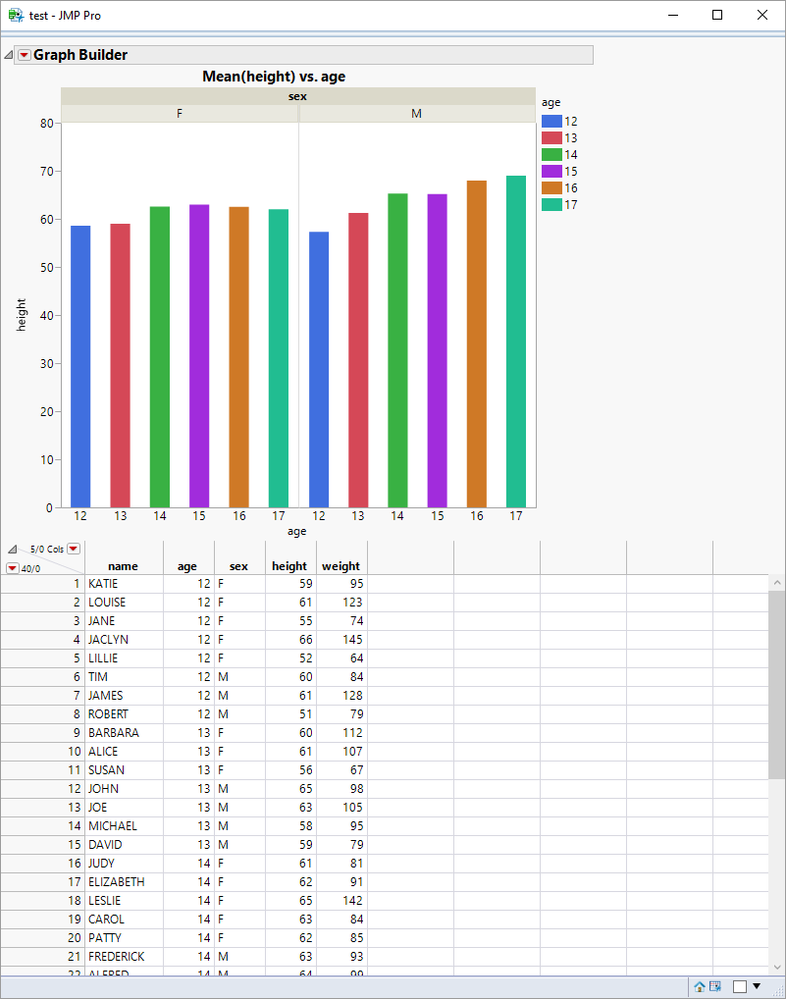Click the scrollbar up arrow
Viewport: 786px width, 999px height.
coord(776,582)
